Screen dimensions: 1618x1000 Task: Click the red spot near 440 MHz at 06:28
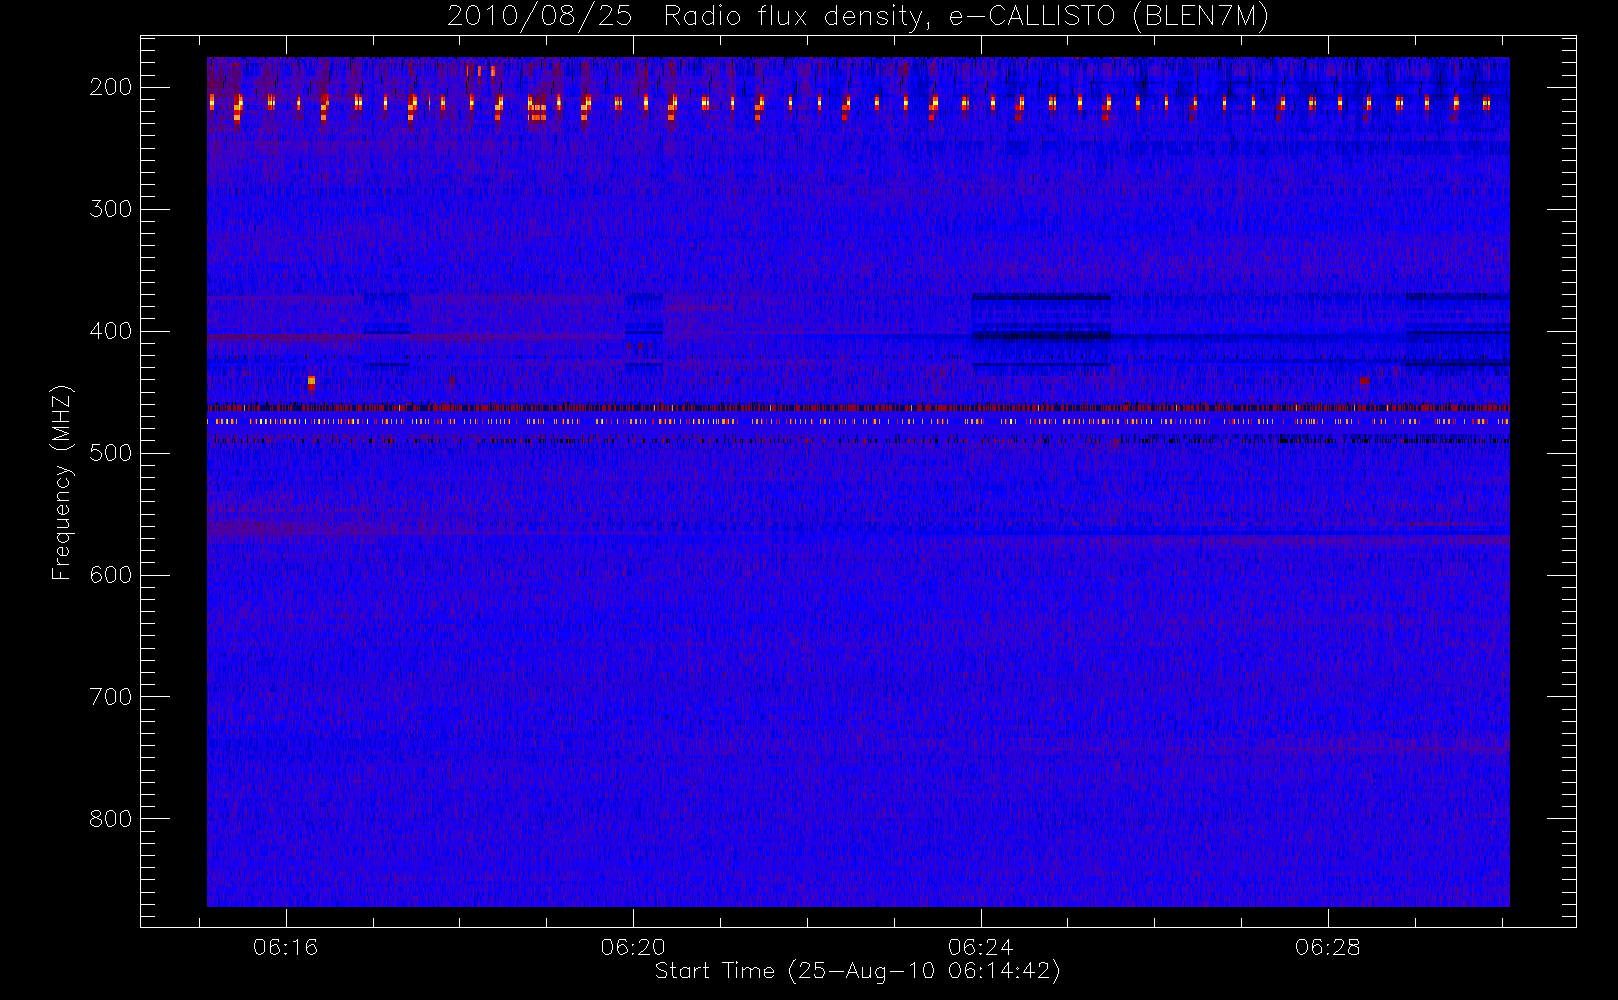(1364, 380)
